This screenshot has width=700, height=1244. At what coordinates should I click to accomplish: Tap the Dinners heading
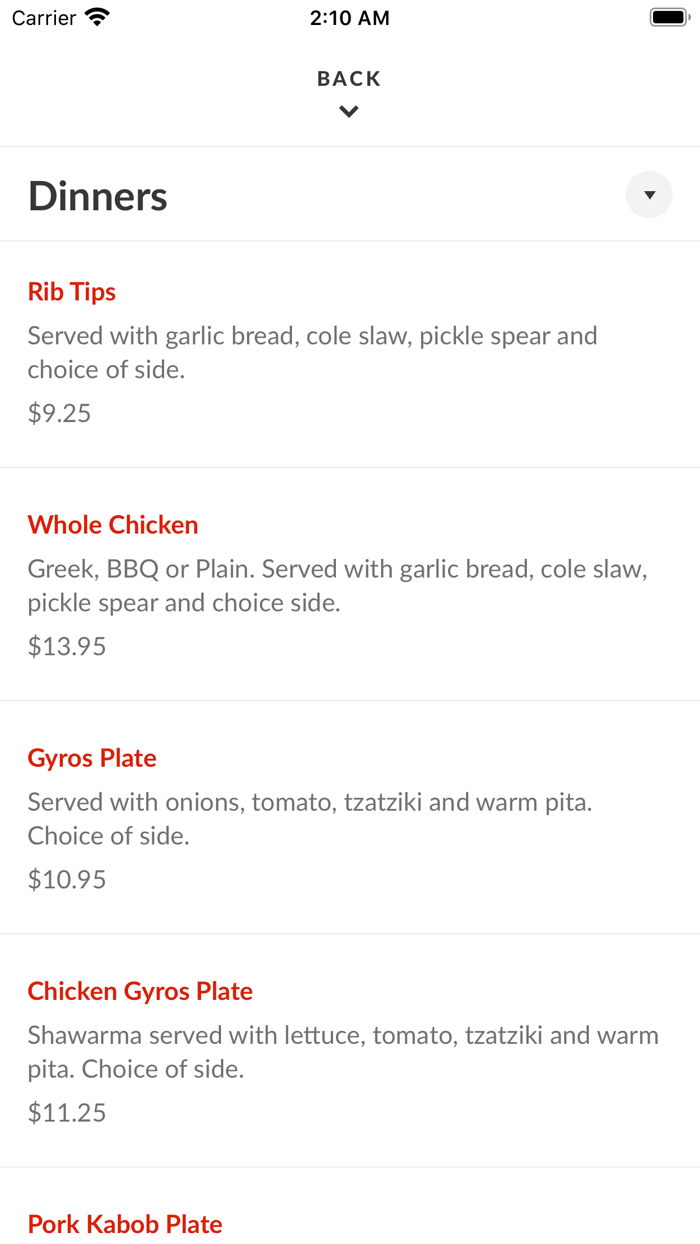tap(97, 196)
